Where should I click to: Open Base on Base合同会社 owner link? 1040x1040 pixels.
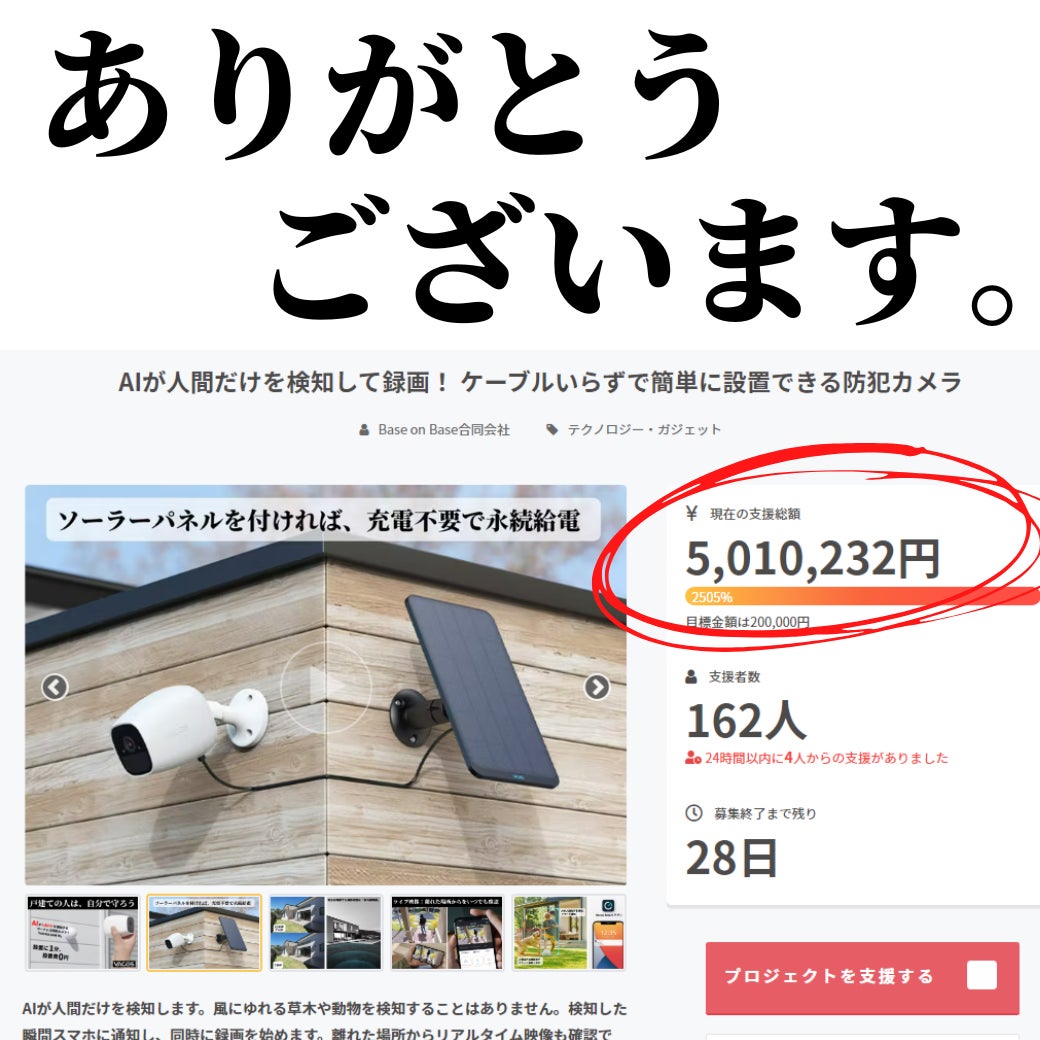(444, 430)
